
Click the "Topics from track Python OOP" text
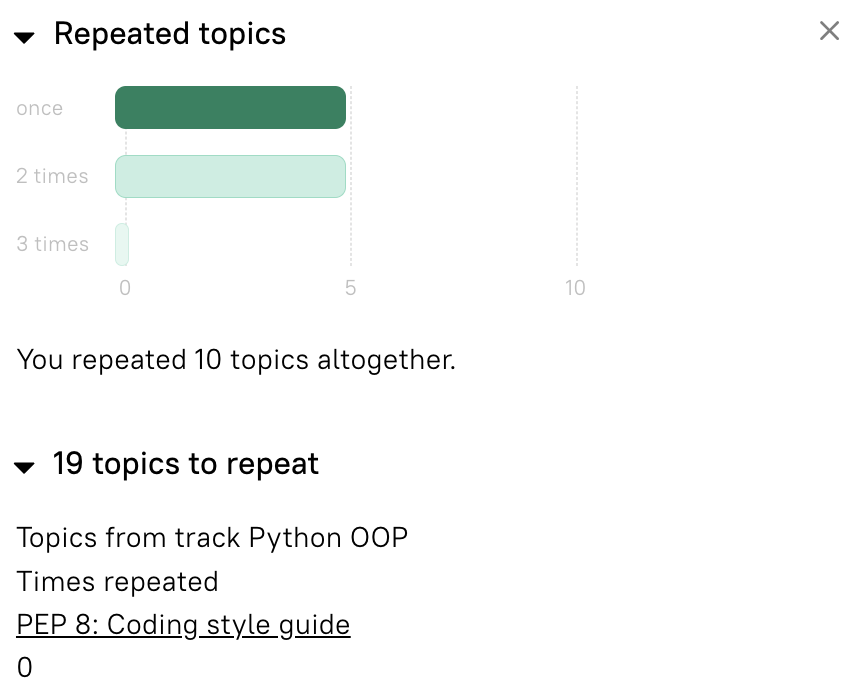[x=212, y=538]
